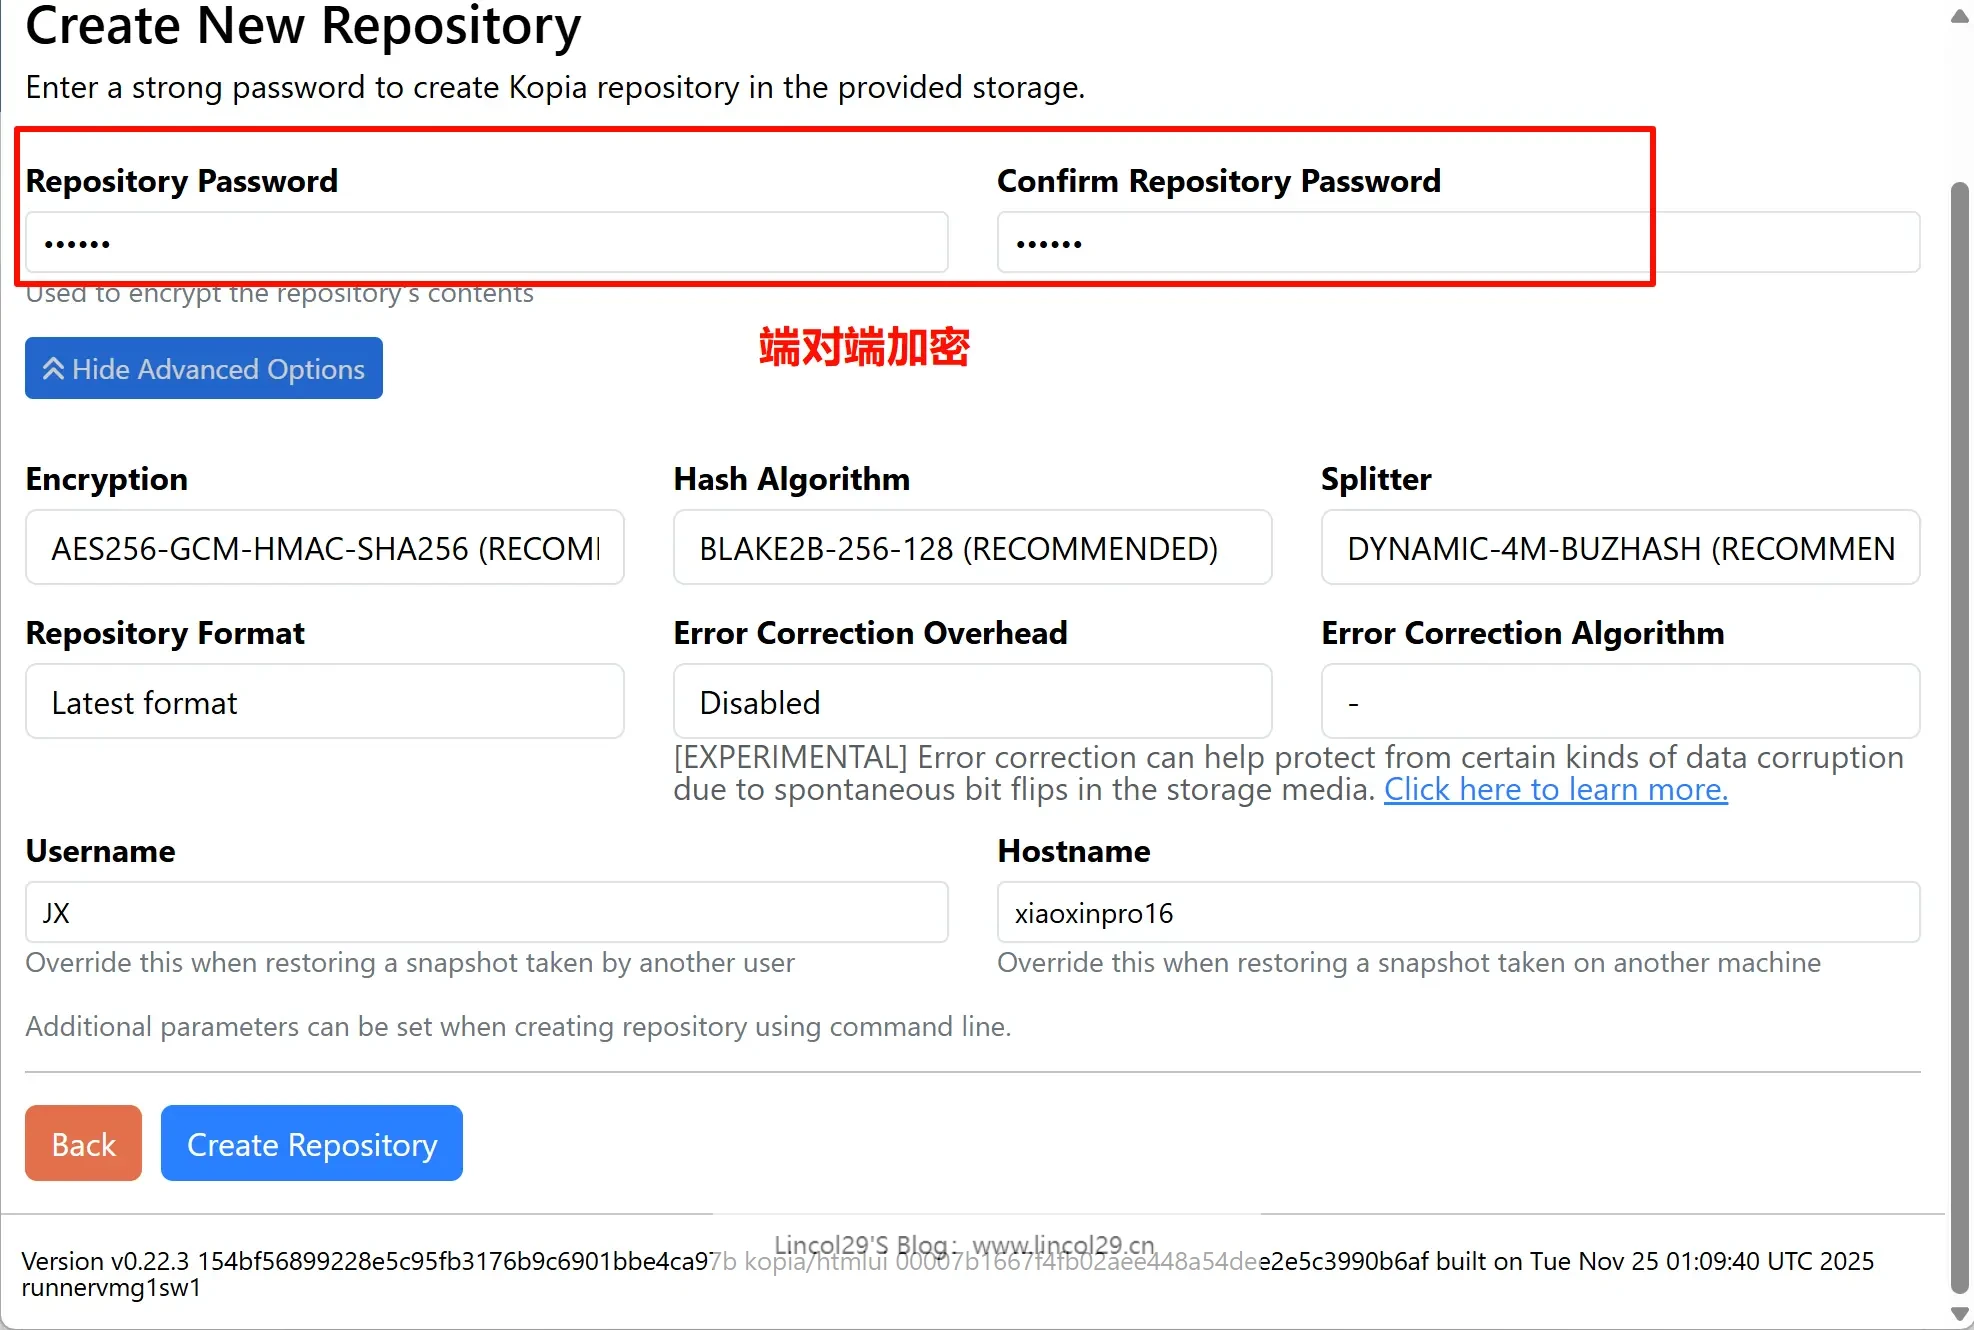
Task: Click the Hostname field with xiaoxinpro16
Action: pyautogui.click(x=1457, y=912)
